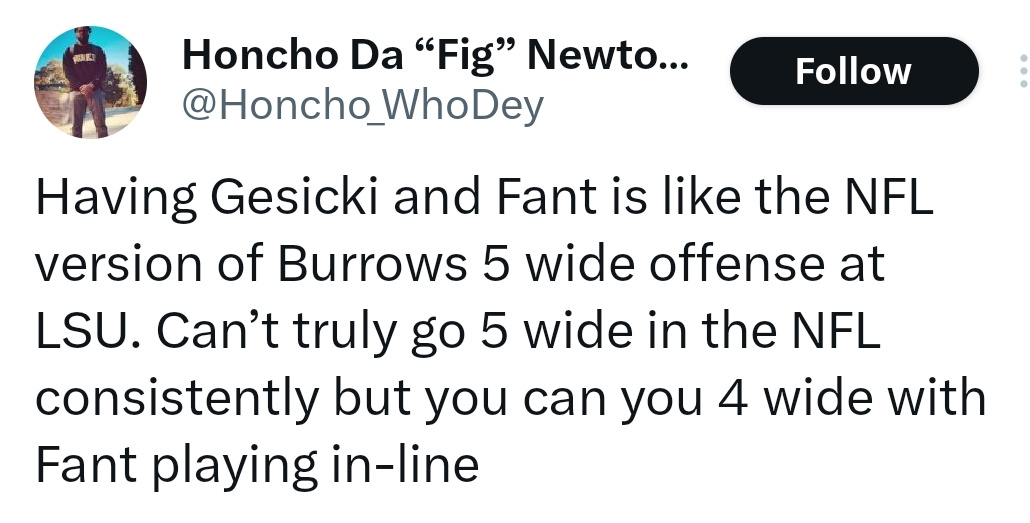Click the "Fig" nickname in the display name
The height and width of the screenshot is (523, 1030).
(466, 55)
